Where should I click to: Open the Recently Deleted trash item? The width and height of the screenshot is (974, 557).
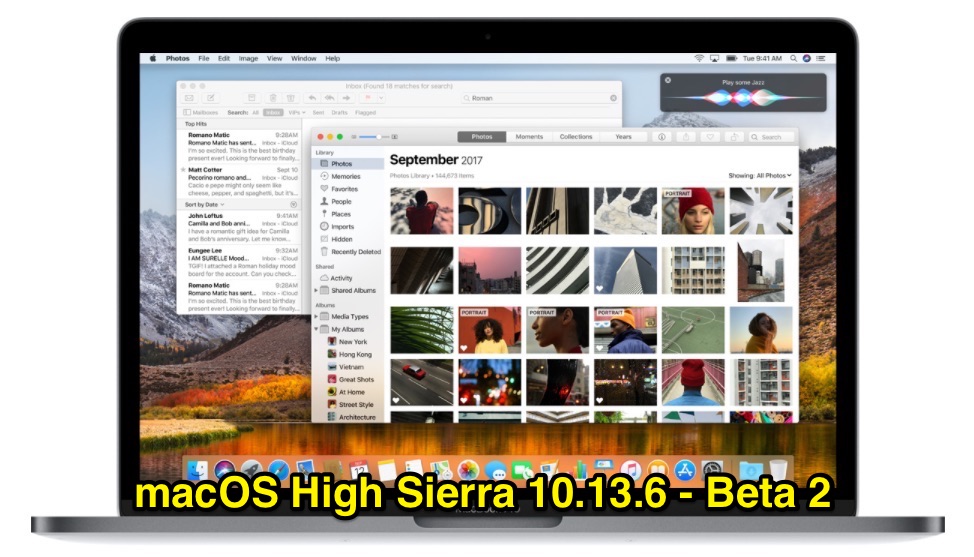tap(355, 252)
